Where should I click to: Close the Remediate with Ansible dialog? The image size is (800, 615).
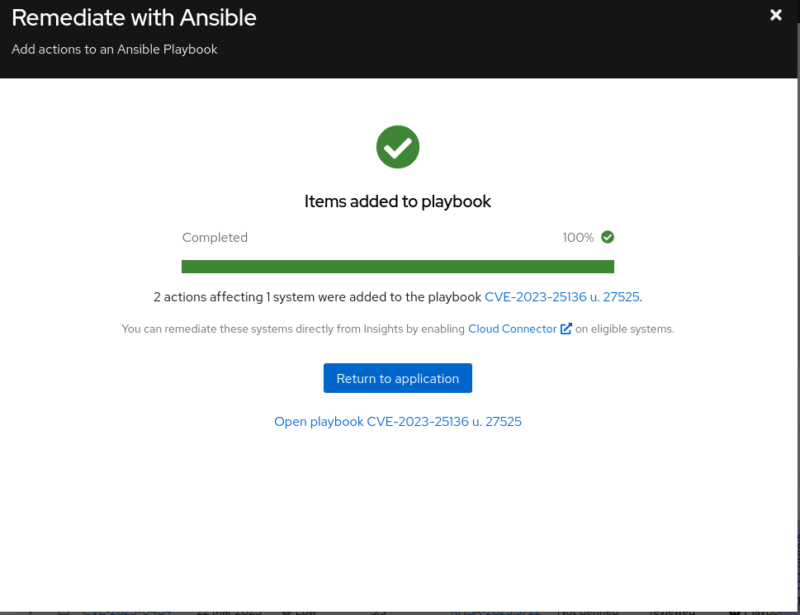(775, 15)
